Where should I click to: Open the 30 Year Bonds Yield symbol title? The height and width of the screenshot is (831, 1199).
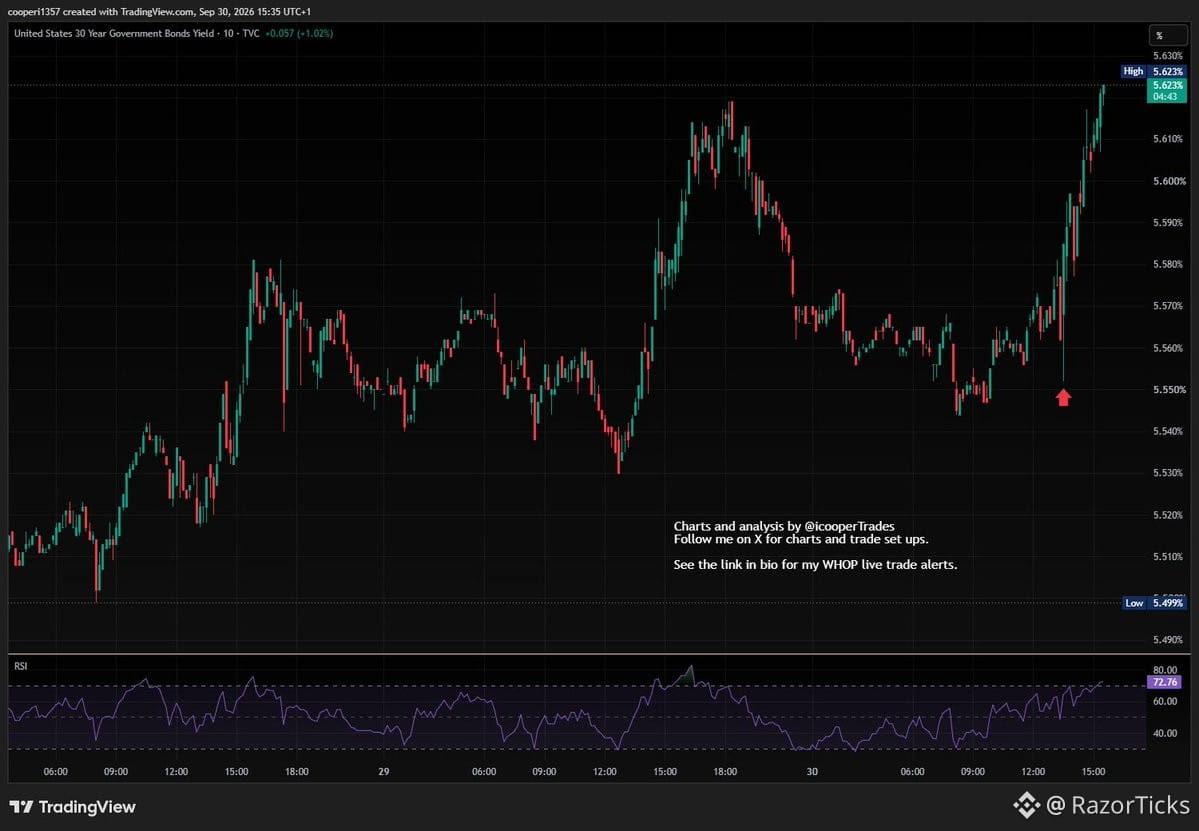point(114,34)
